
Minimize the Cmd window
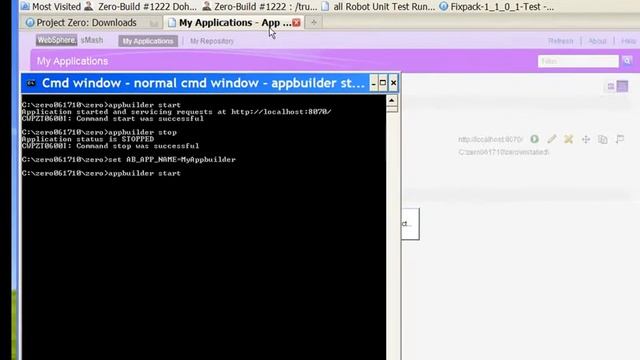point(373,83)
